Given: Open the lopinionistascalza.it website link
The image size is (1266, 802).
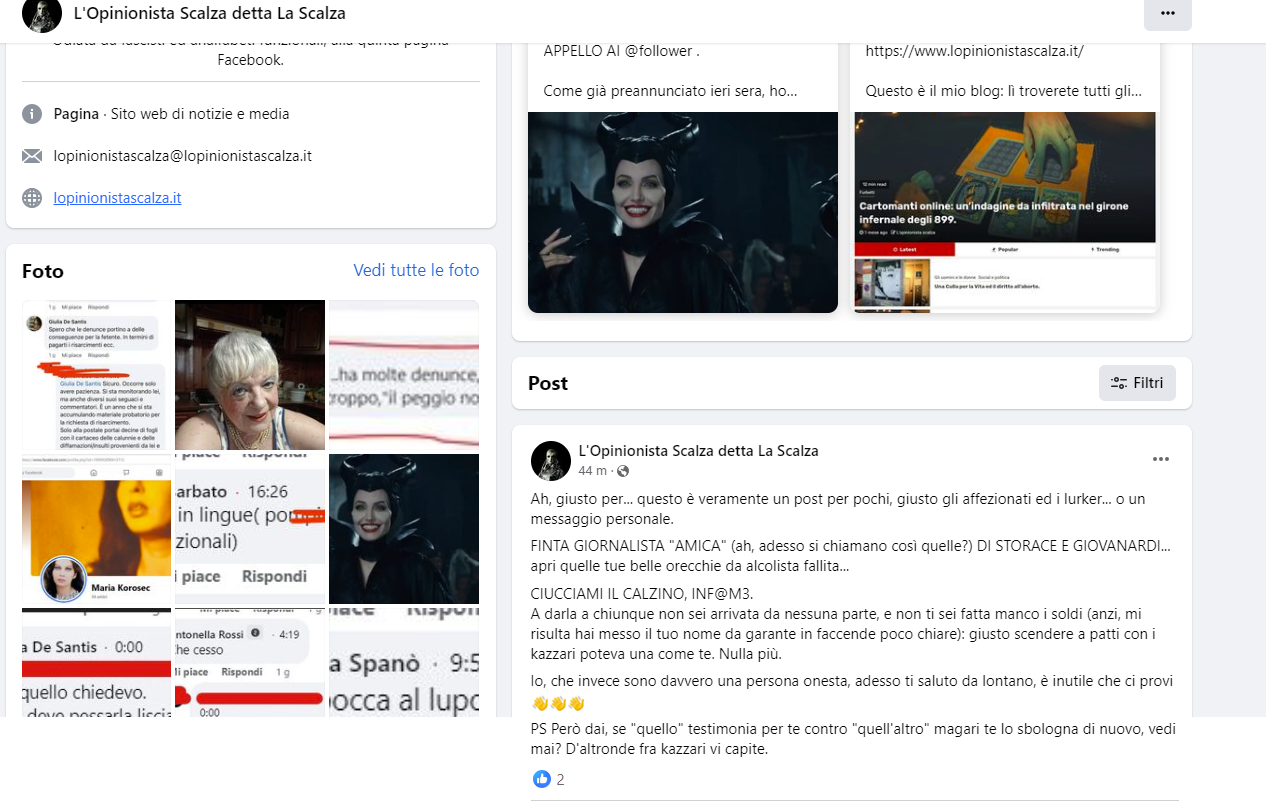Looking at the screenshot, I should point(117,198).
